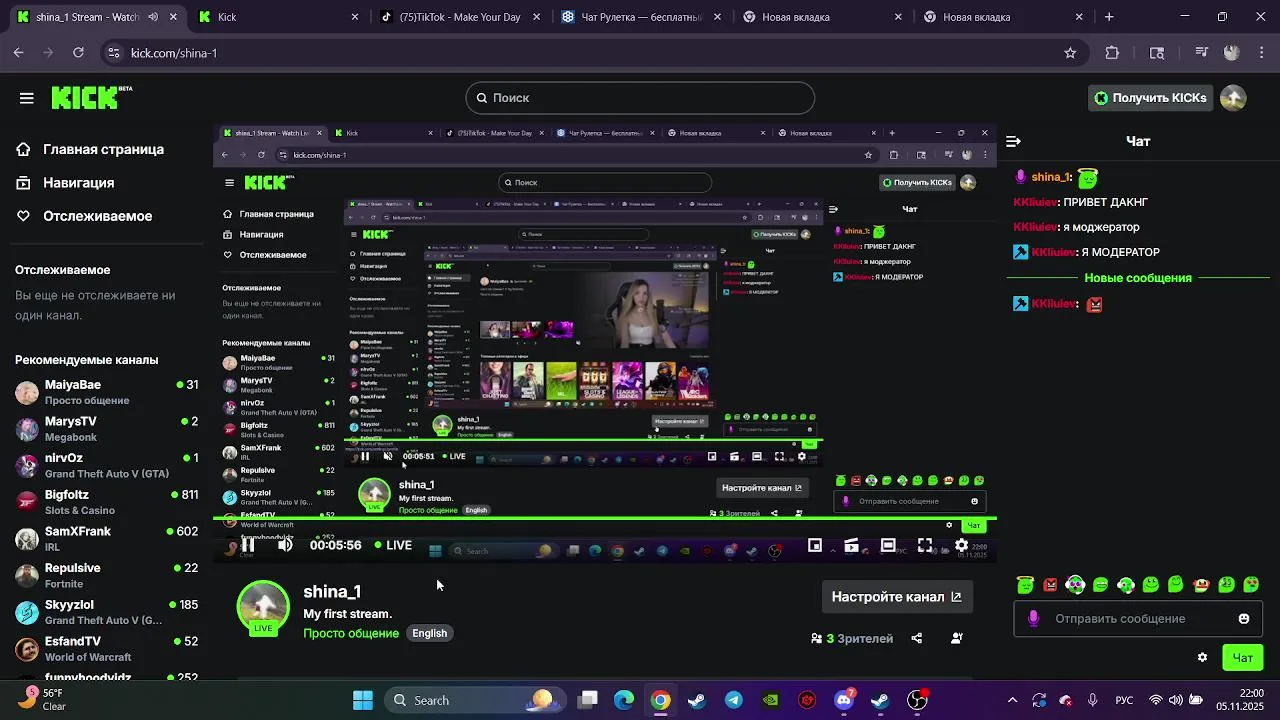Mute the shina_1 Stream browser tab audio
This screenshot has width=1280, height=720.
click(153, 17)
